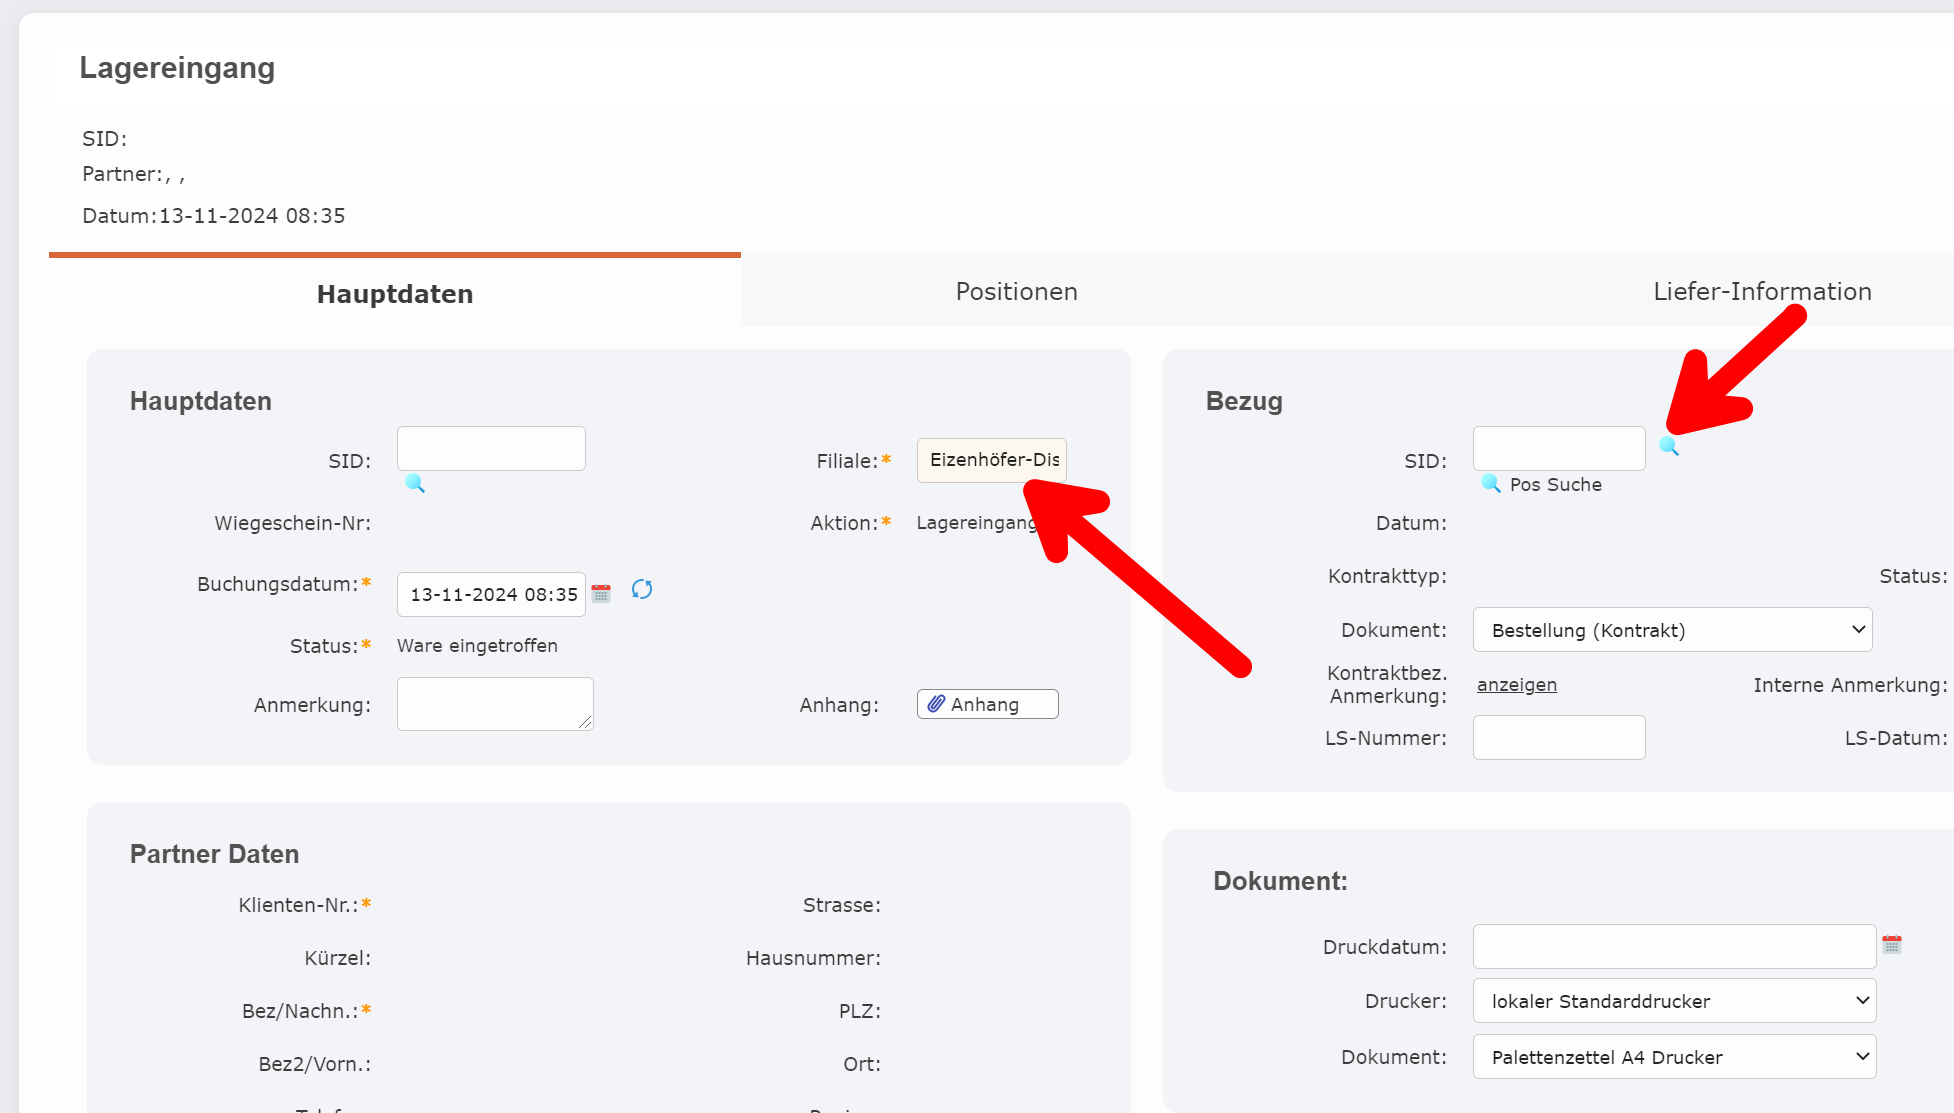Open the SID search magnifier in Bezug

[x=1668, y=447]
